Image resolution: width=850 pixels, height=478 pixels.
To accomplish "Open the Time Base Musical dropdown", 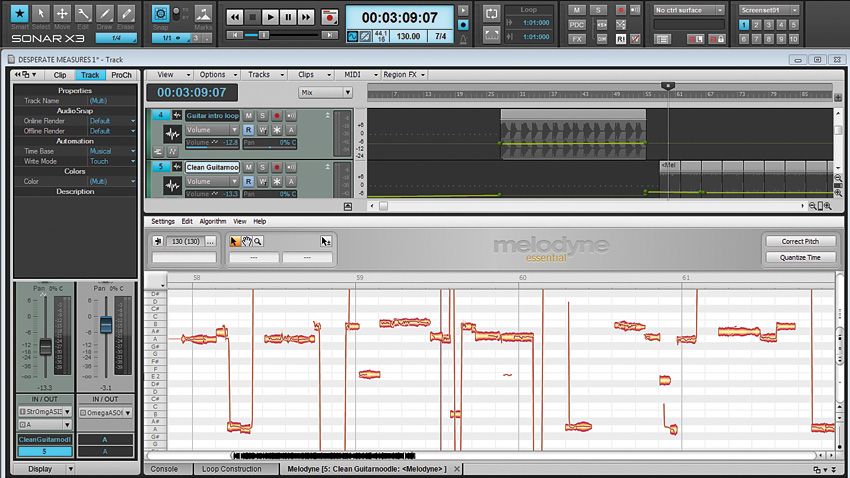I will [112, 151].
